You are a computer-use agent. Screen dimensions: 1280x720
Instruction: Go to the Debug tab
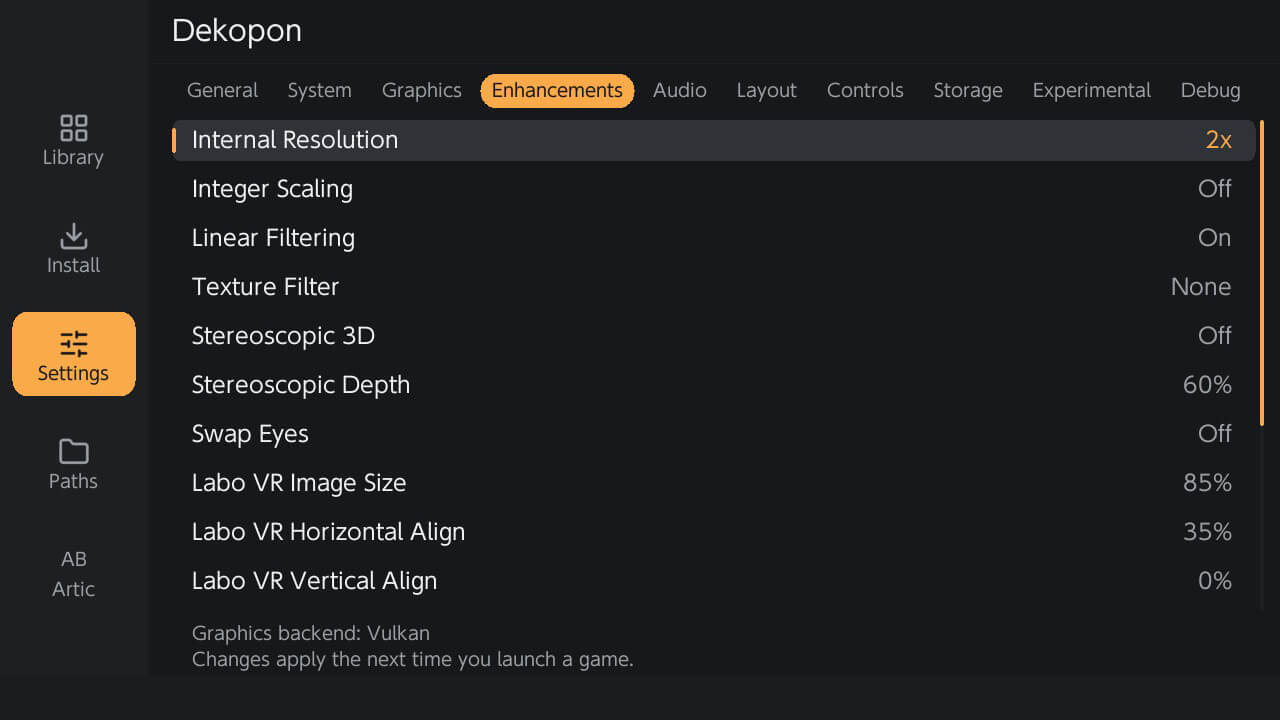point(1210,90)
